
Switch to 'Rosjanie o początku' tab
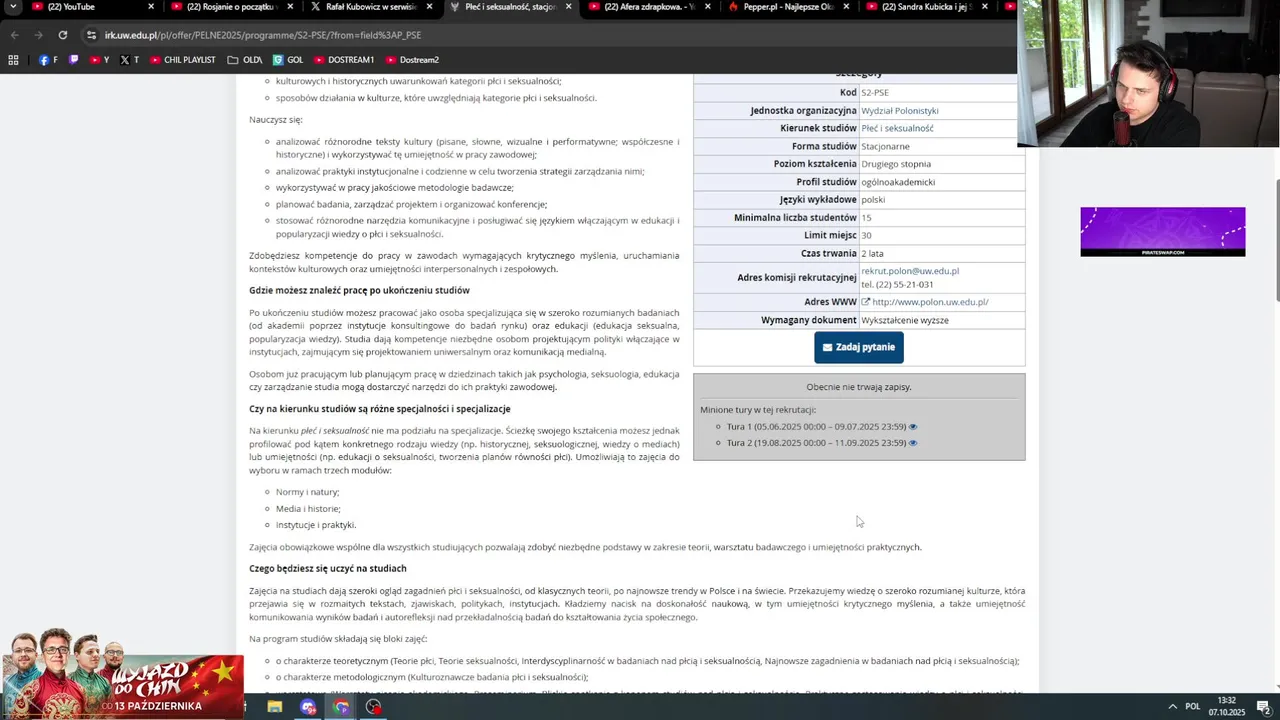[228, 7]
